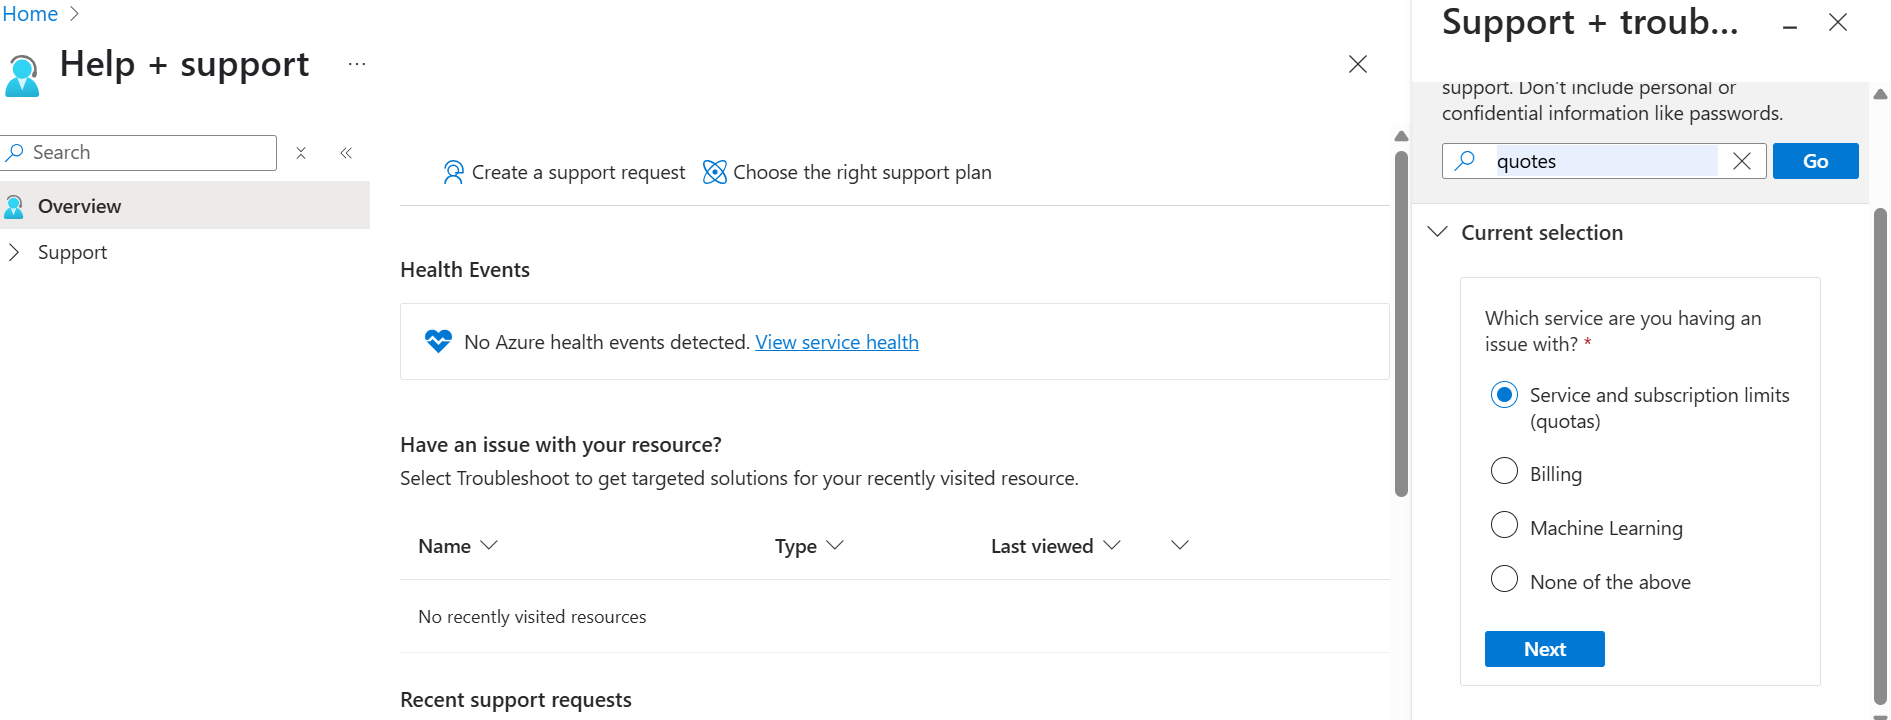Click 'No recently visited resources' text

click(532, 617)
